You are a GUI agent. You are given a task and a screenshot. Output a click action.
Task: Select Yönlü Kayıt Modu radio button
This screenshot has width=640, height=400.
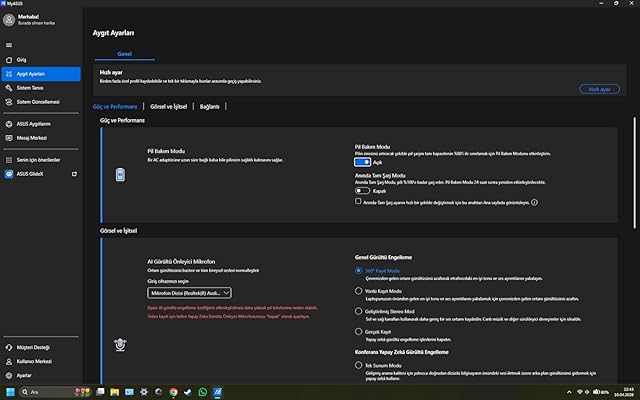[x=358, y=291]
